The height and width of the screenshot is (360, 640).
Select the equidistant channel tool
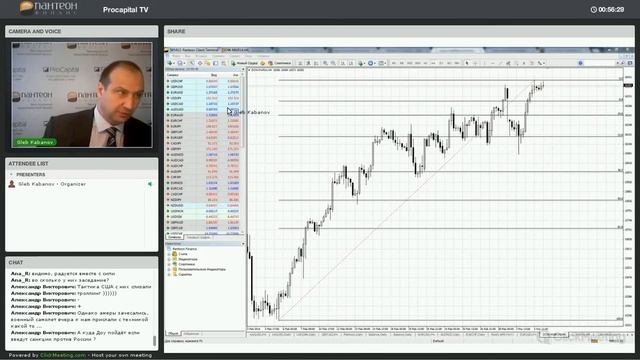[509, 63]
